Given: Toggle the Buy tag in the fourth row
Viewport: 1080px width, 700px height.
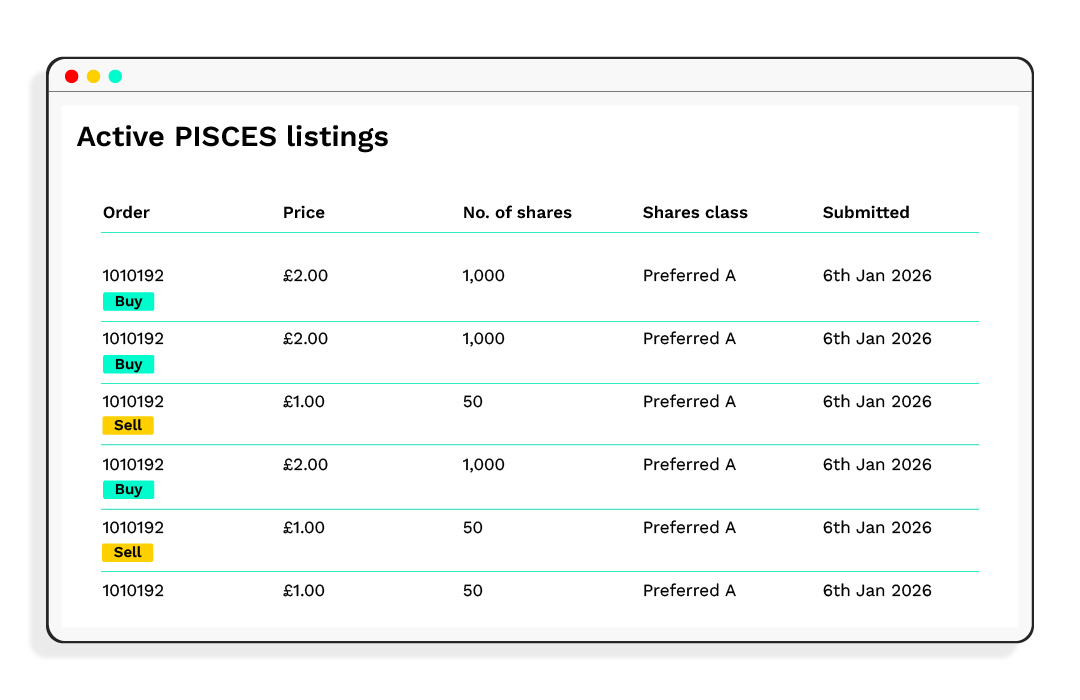Looking at the screenshot, I should [x=128, y=489].
